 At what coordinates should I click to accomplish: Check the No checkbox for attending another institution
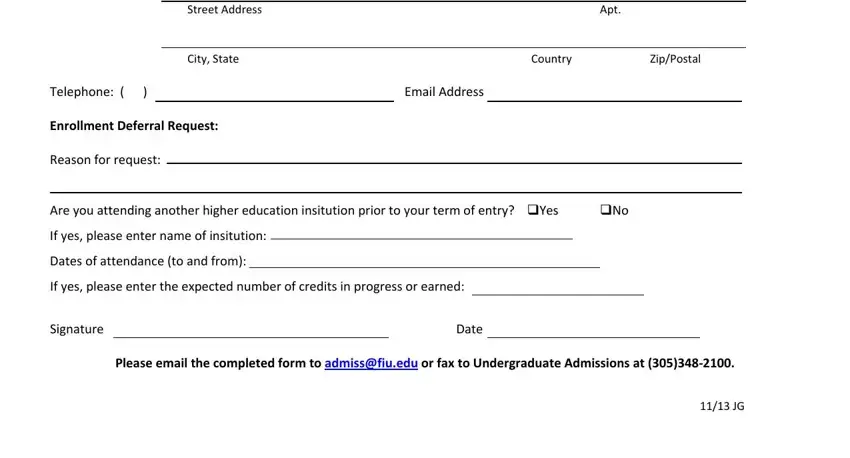[x=606, y=210]
